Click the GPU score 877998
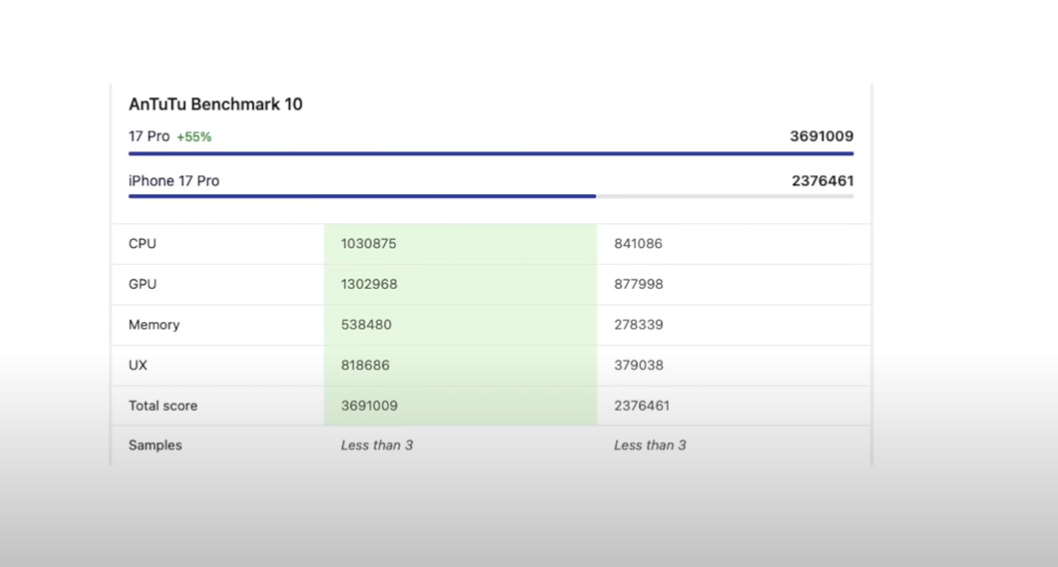1058x567 pixels. [638, 284]
